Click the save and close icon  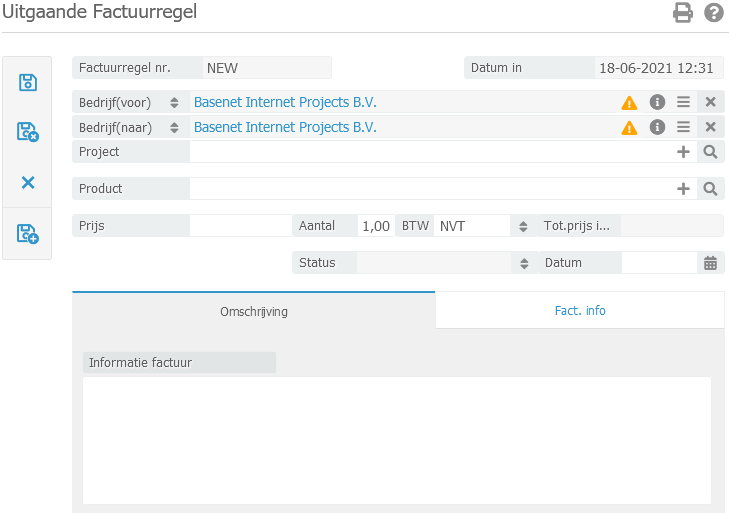pyautogui.click(x=28, y=132)
